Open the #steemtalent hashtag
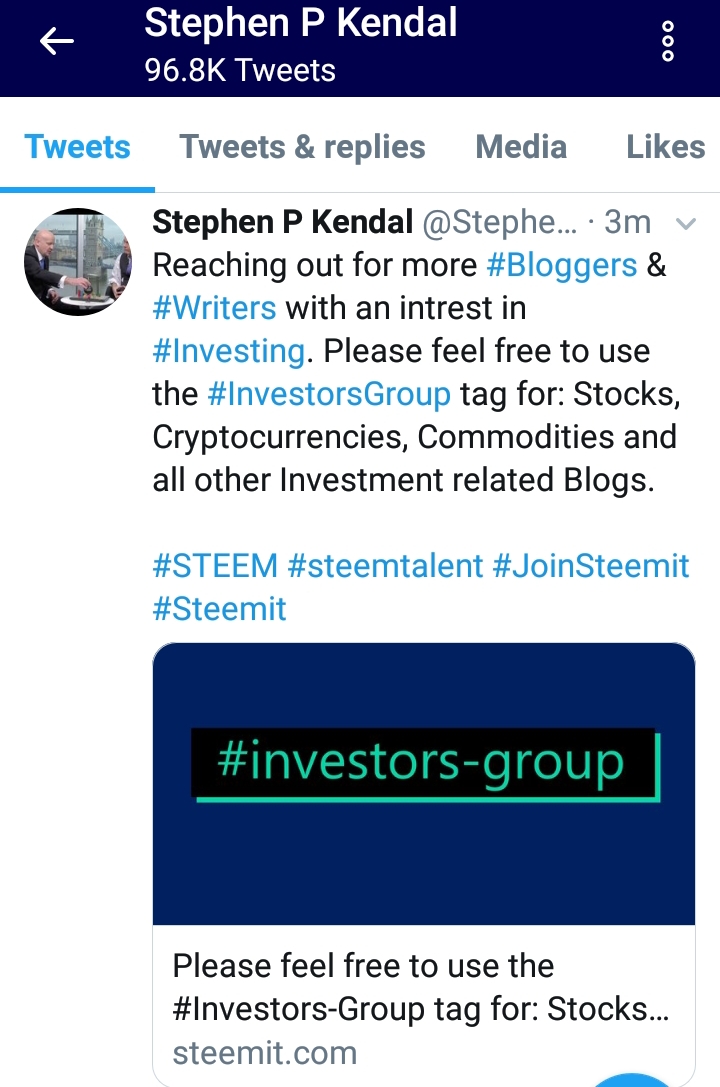 (385, 566)
